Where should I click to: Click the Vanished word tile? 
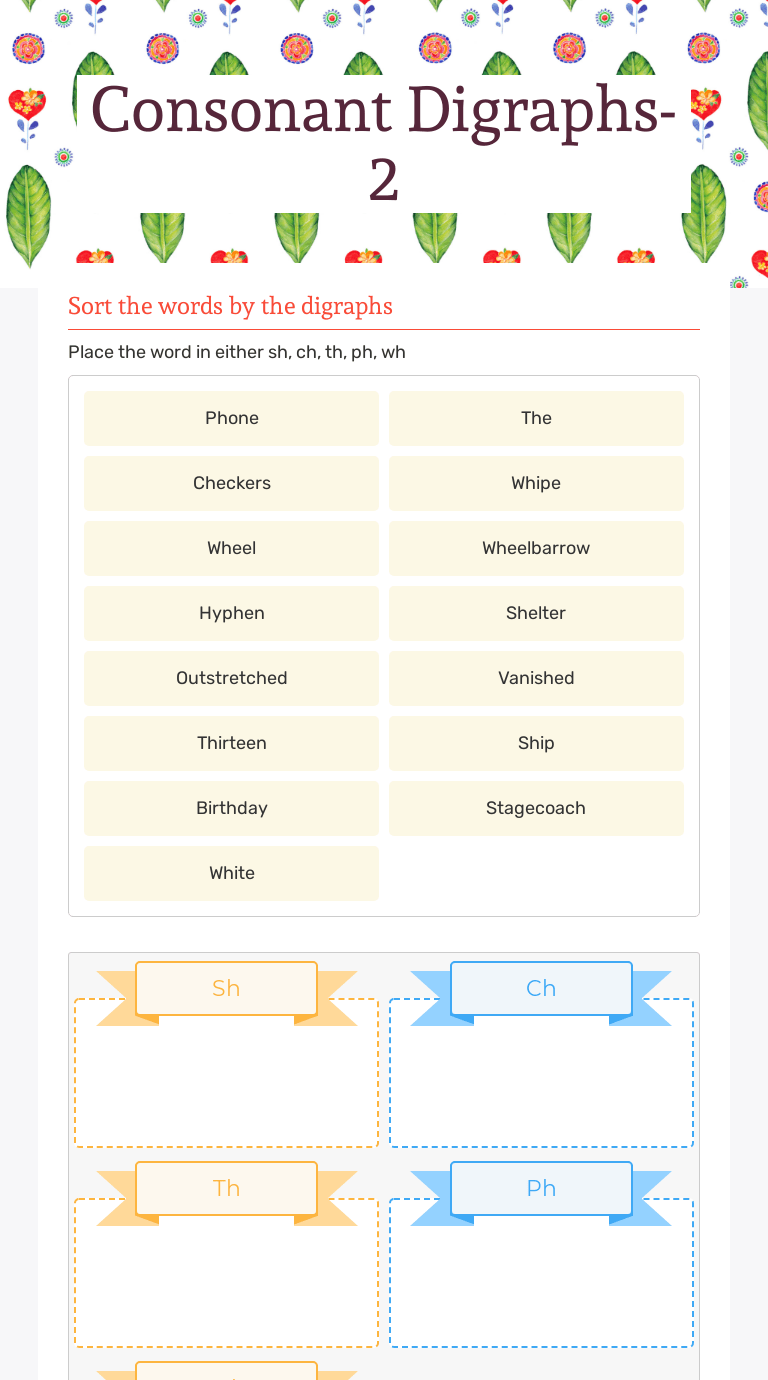536,678
